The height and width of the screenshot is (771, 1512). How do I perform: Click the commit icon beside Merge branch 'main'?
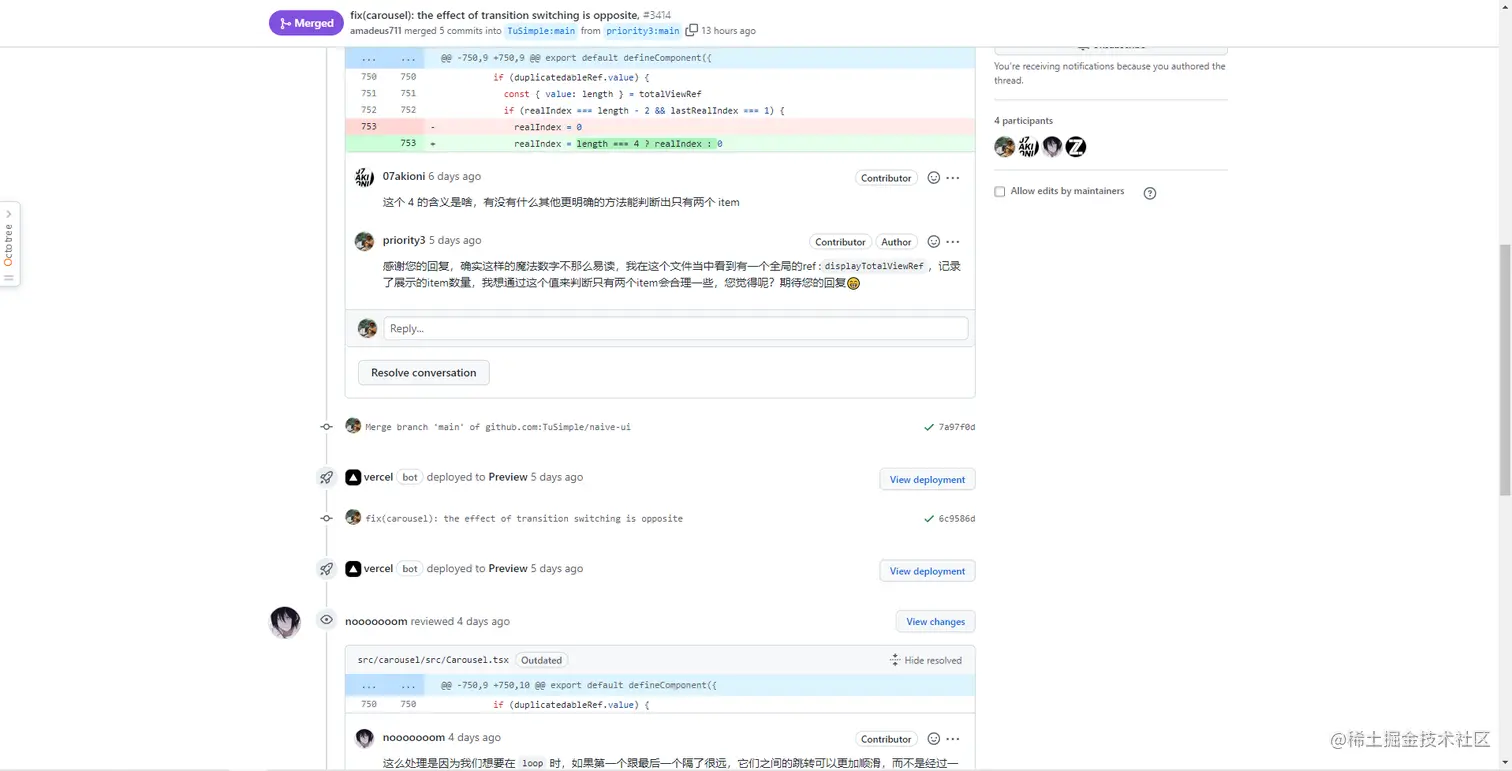326,427
